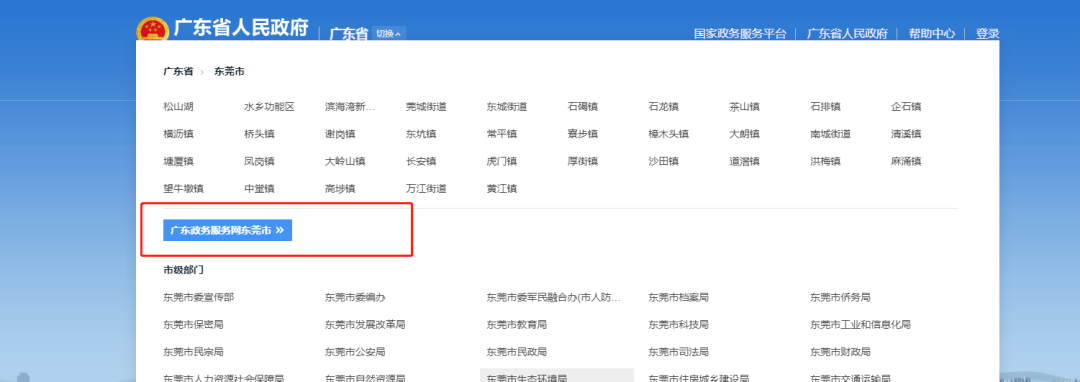
Task: Pick 谢岗镇 town
Action: (340, 134)
